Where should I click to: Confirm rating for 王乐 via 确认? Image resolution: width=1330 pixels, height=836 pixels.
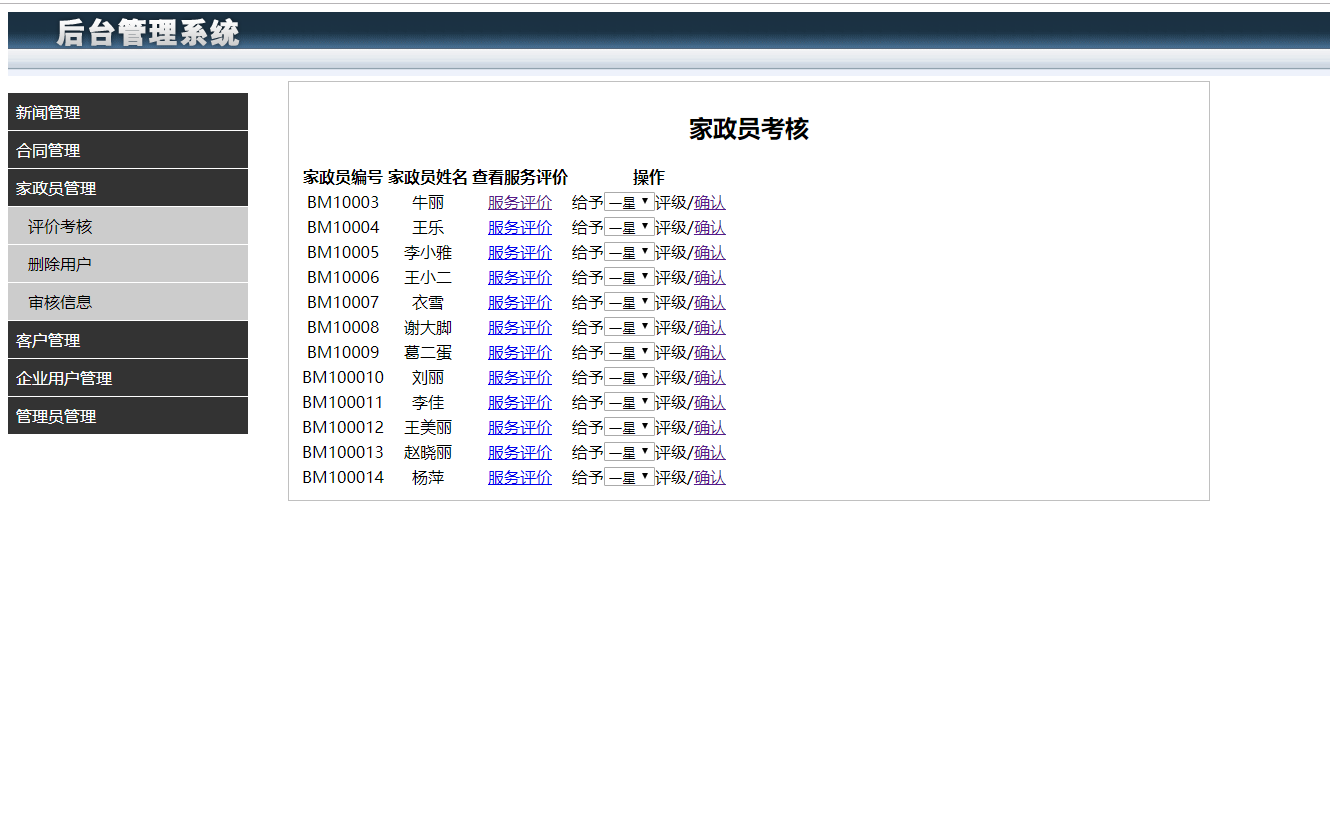pyautogui.click(x=709, y=227)
